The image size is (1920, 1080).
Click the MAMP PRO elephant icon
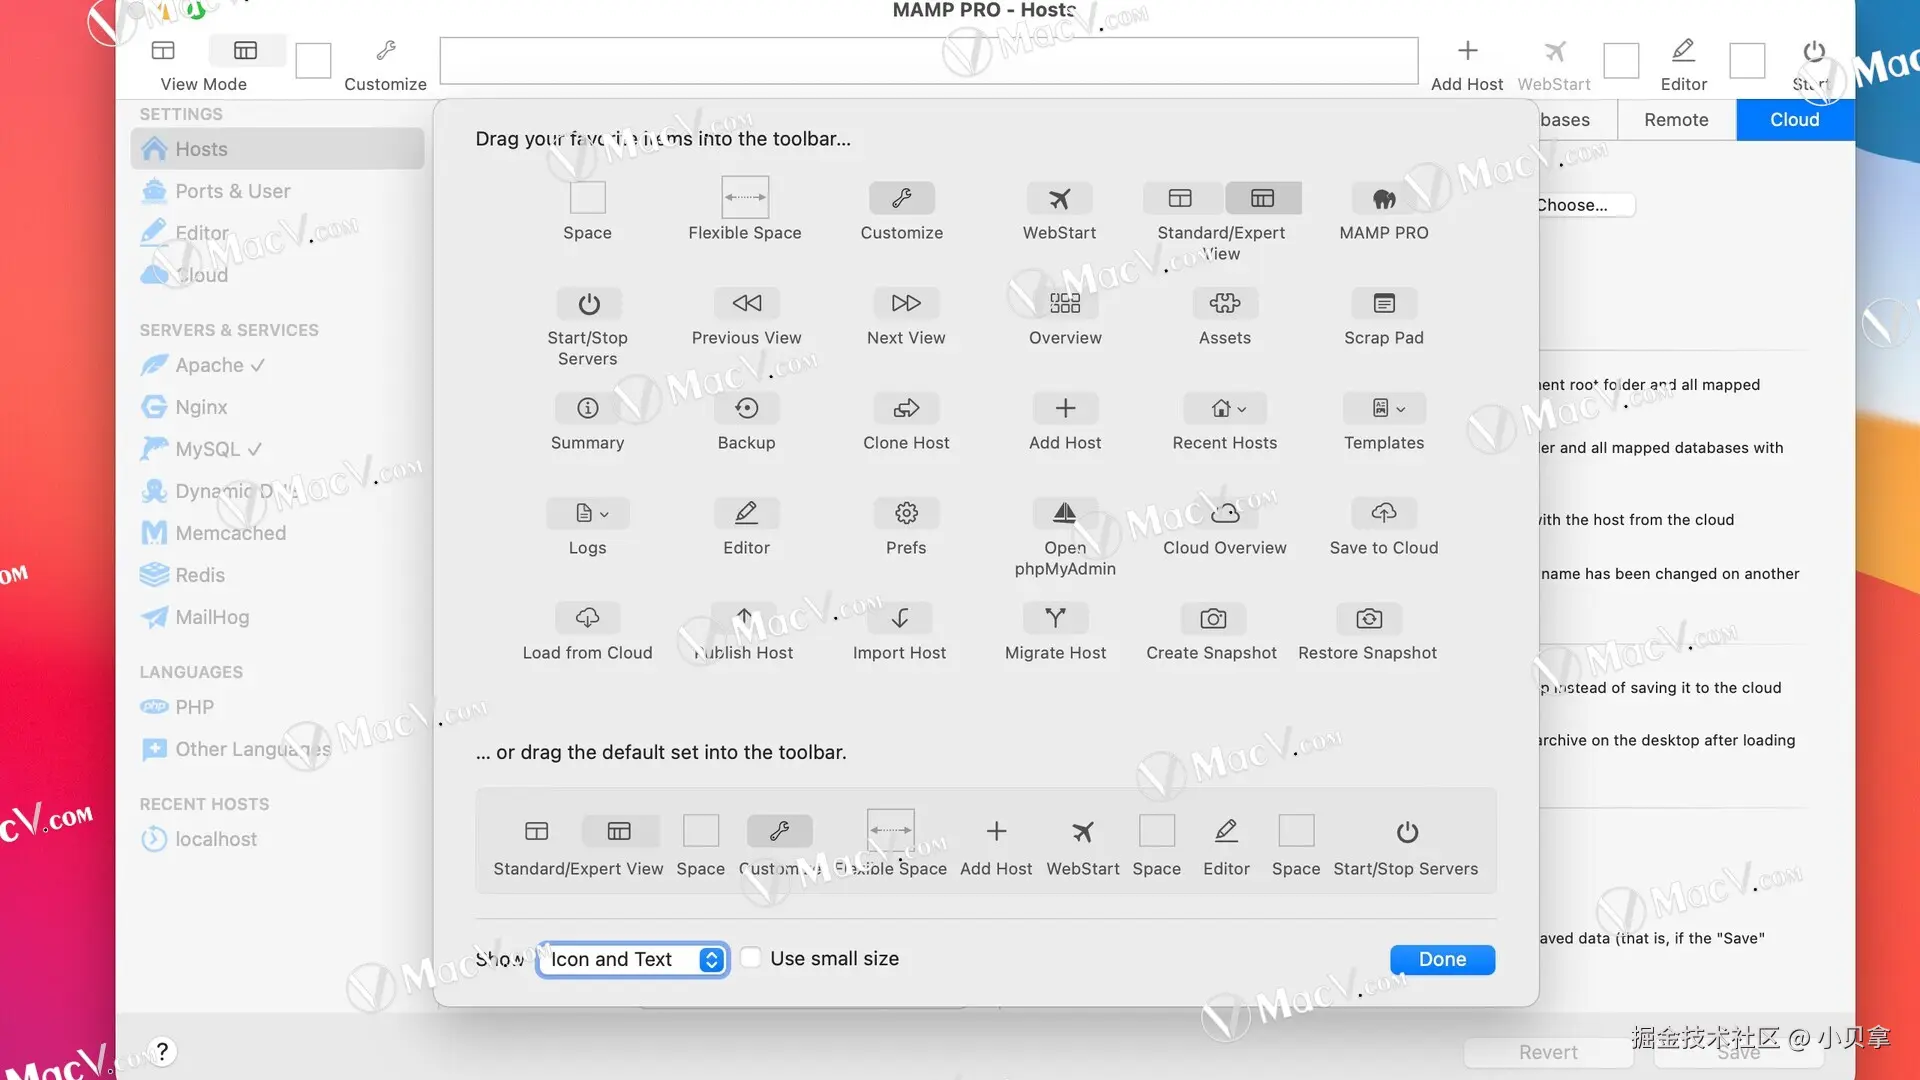coord(1383,198)
